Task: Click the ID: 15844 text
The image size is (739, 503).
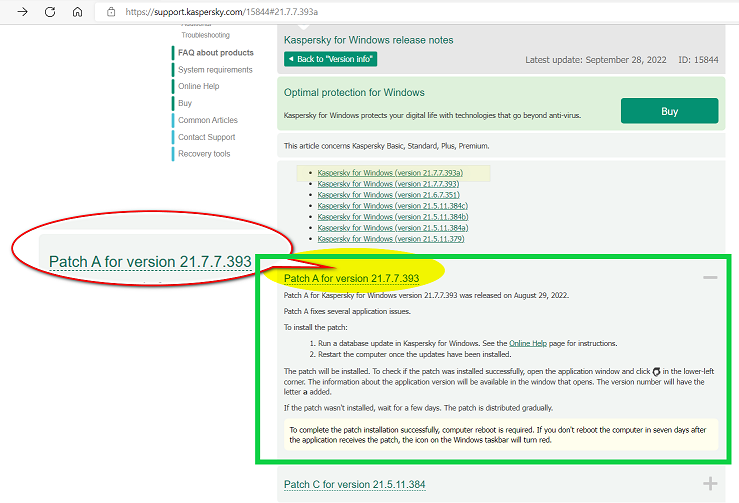Action: [x=698, y=60]
